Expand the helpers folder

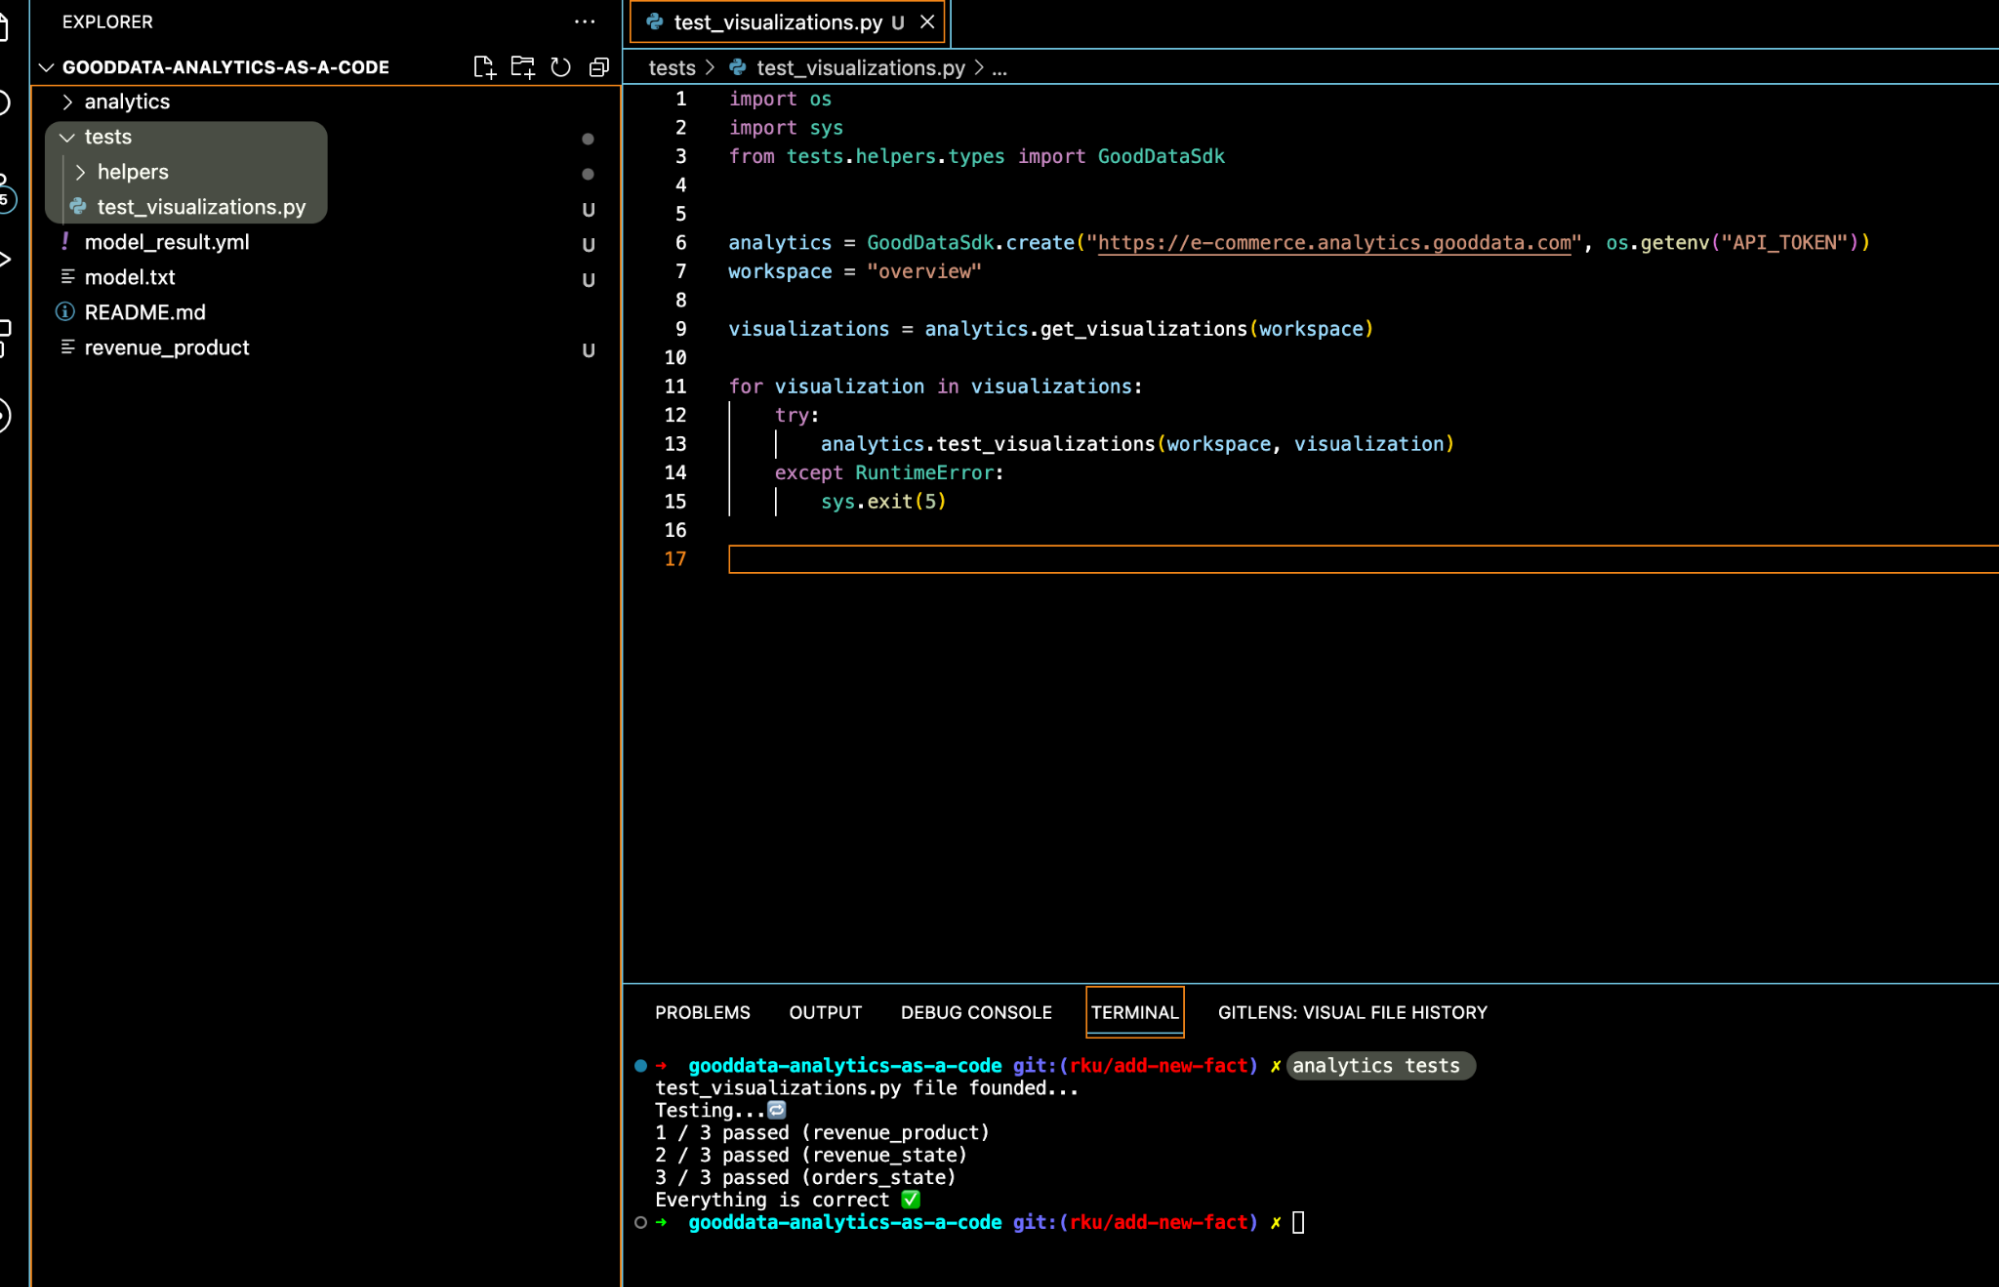pos(81,172)
